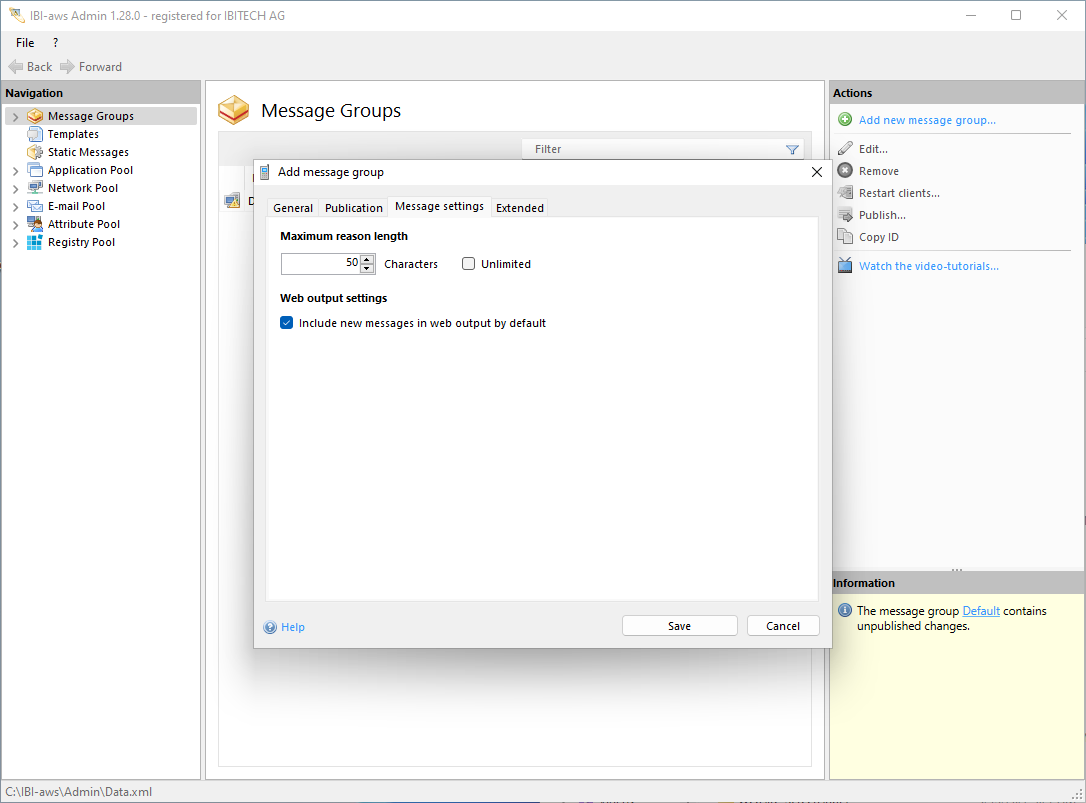
Task: Uncheck Include new messages in web output
Action: point(287,323)
